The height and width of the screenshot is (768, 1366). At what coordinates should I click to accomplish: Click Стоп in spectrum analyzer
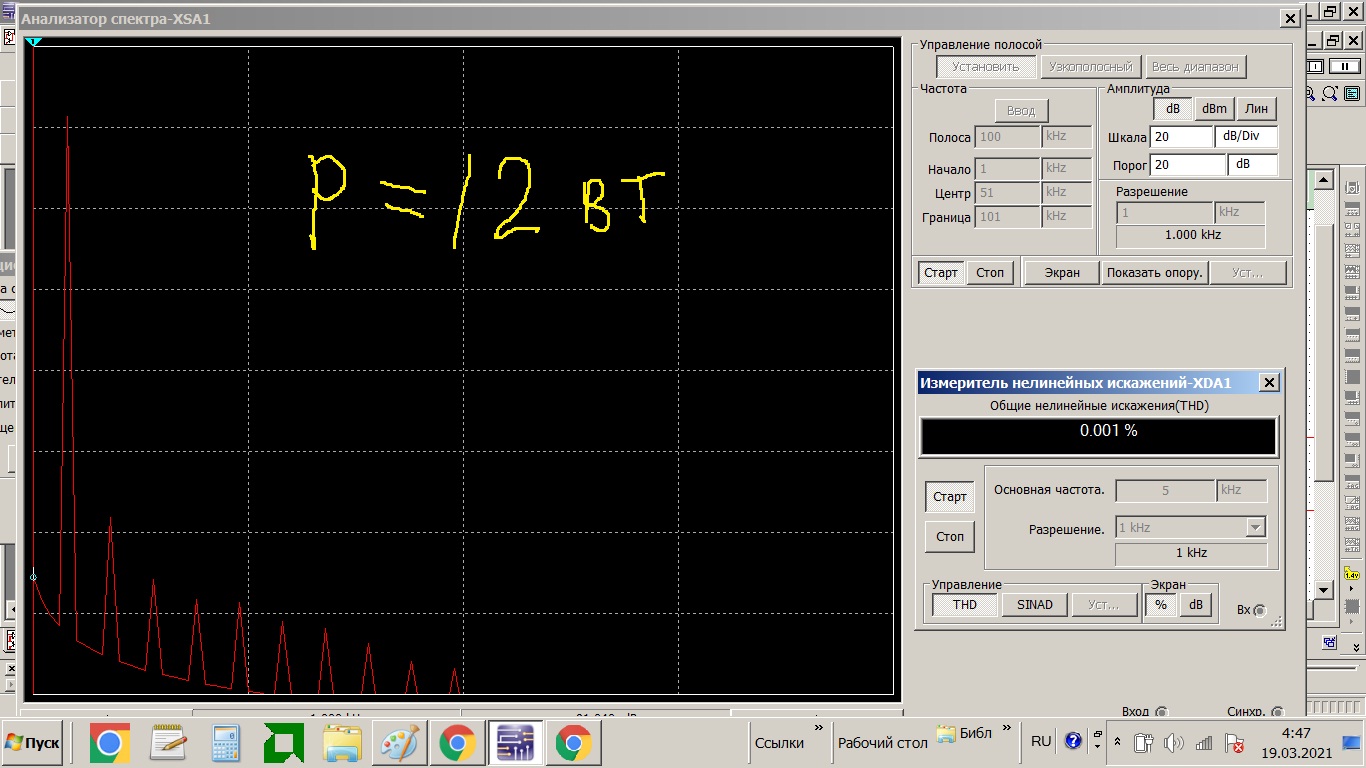[x=990, y=273]
